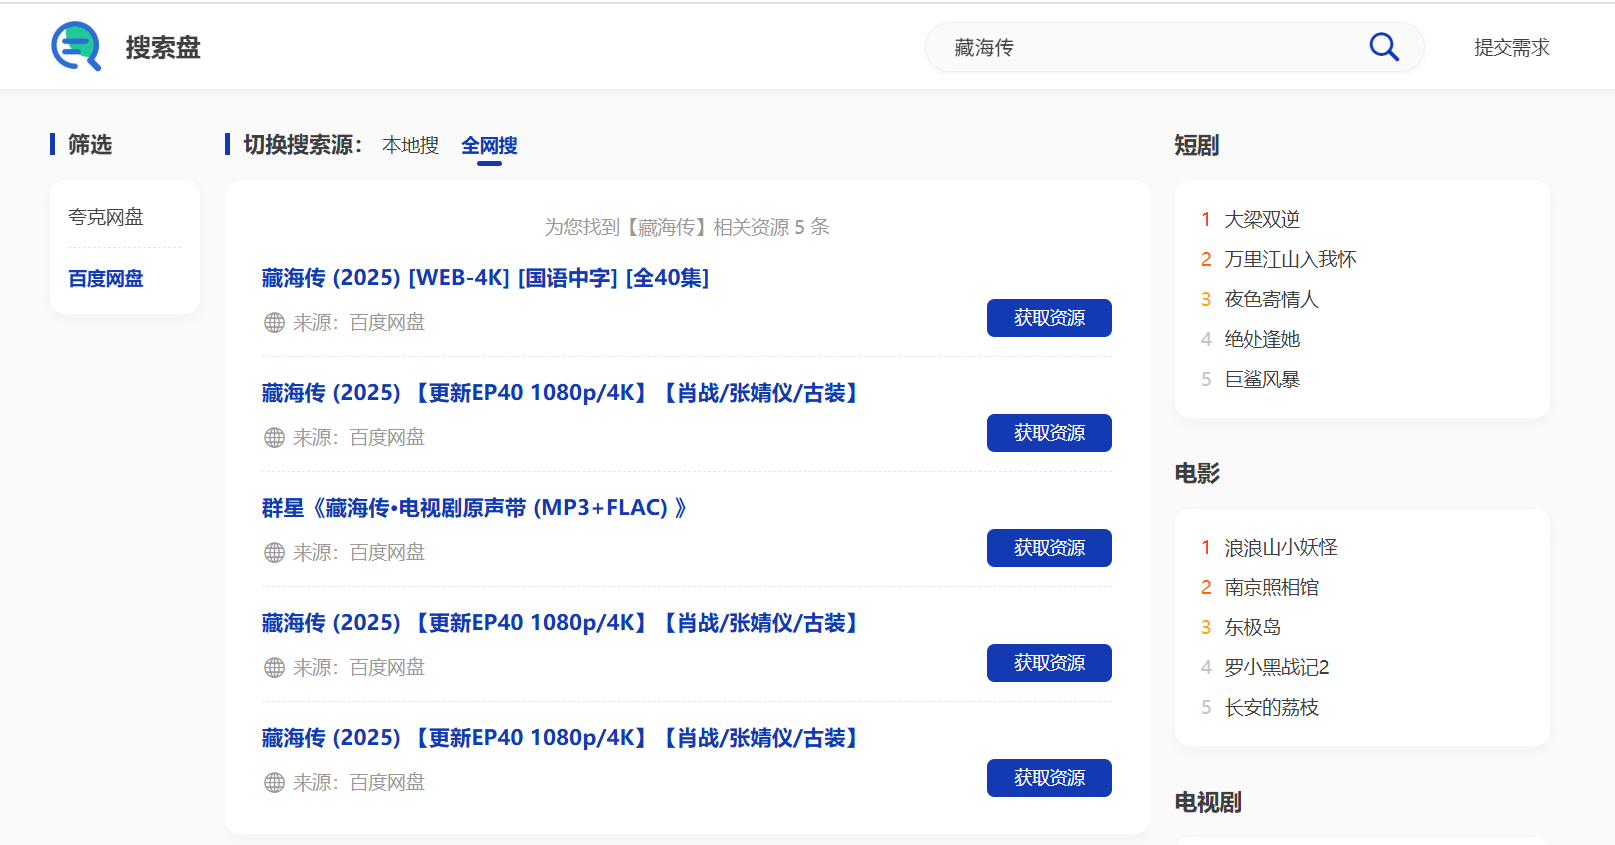Click the magnifier search icon
1615x845 pixels.
[x=1384, y=47]
